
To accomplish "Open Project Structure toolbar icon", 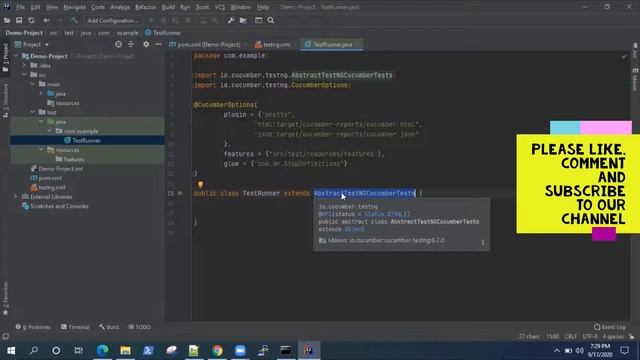I will coord(243,20).
